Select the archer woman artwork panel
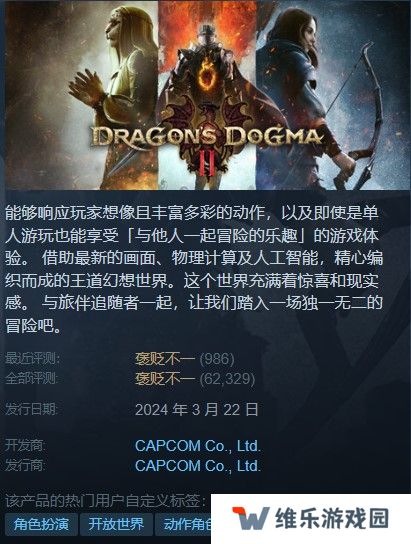Viewport: 411px width, 544px height. click(x=333, y=95)
